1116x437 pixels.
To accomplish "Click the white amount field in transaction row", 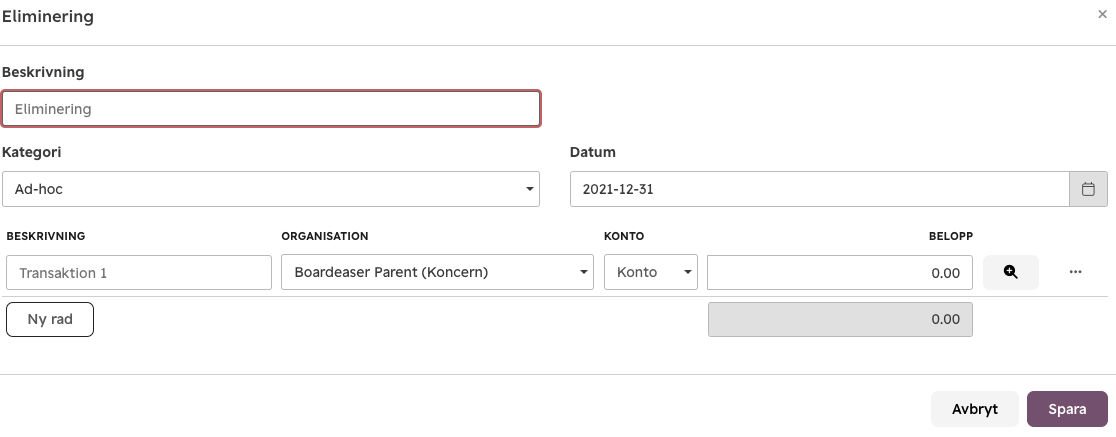I will [x=840, y=273].
